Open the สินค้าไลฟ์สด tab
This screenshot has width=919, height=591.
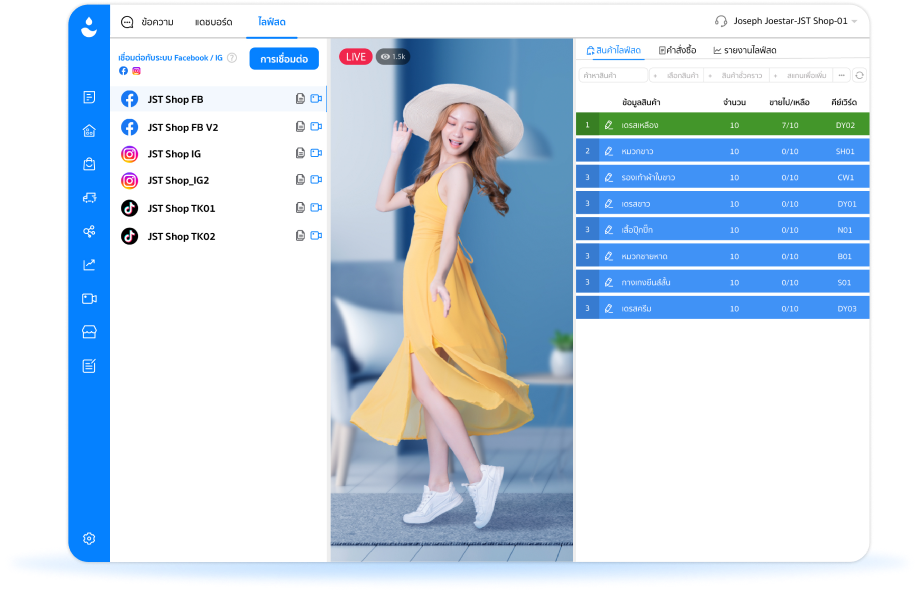pyautogui.click(x=614, y=50)
